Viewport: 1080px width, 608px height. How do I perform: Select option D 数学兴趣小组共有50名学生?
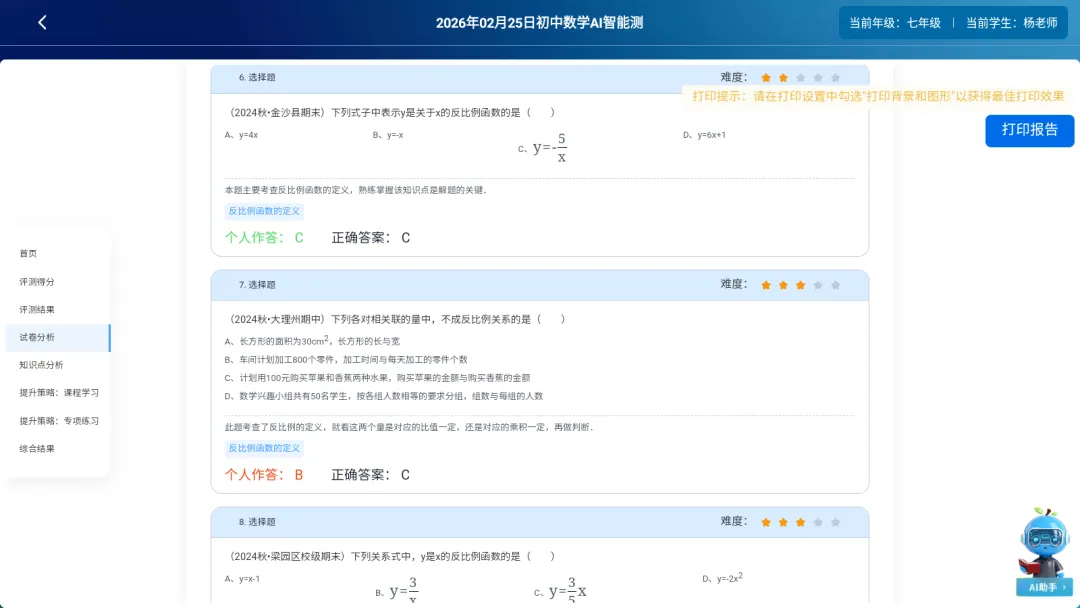point(384,396)
